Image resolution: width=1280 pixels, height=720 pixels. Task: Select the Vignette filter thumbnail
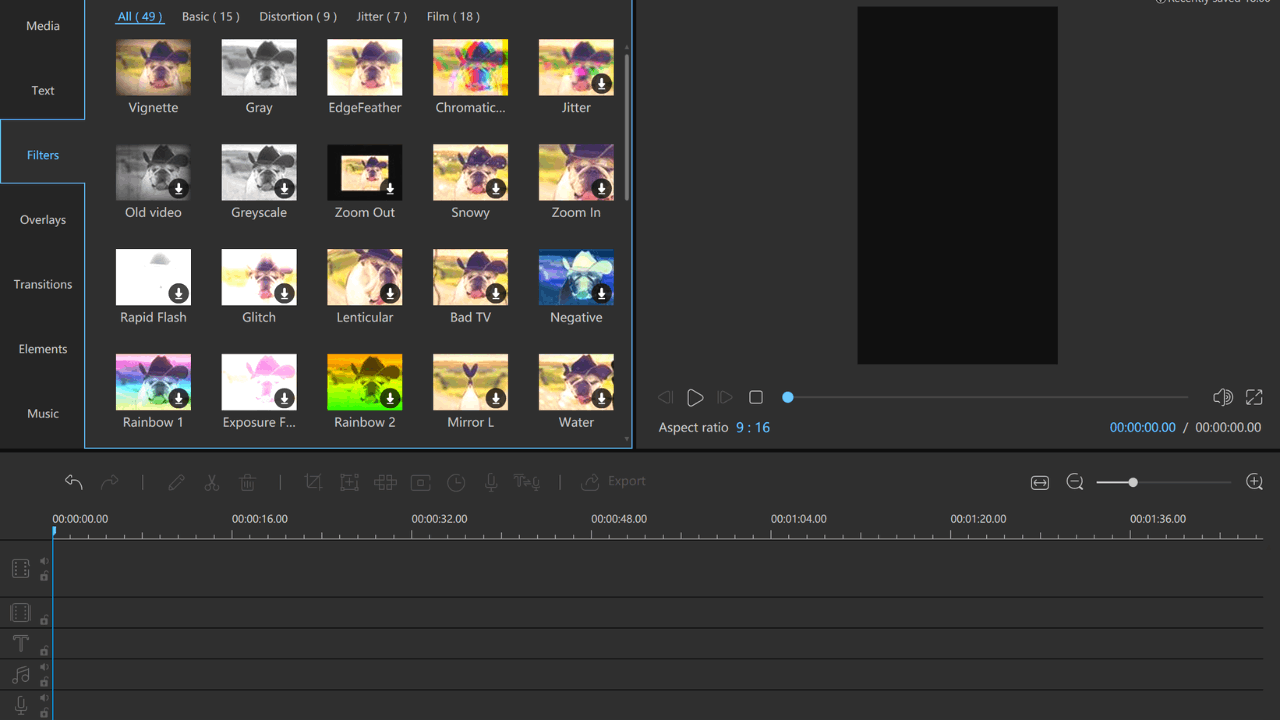coord(153,67)
